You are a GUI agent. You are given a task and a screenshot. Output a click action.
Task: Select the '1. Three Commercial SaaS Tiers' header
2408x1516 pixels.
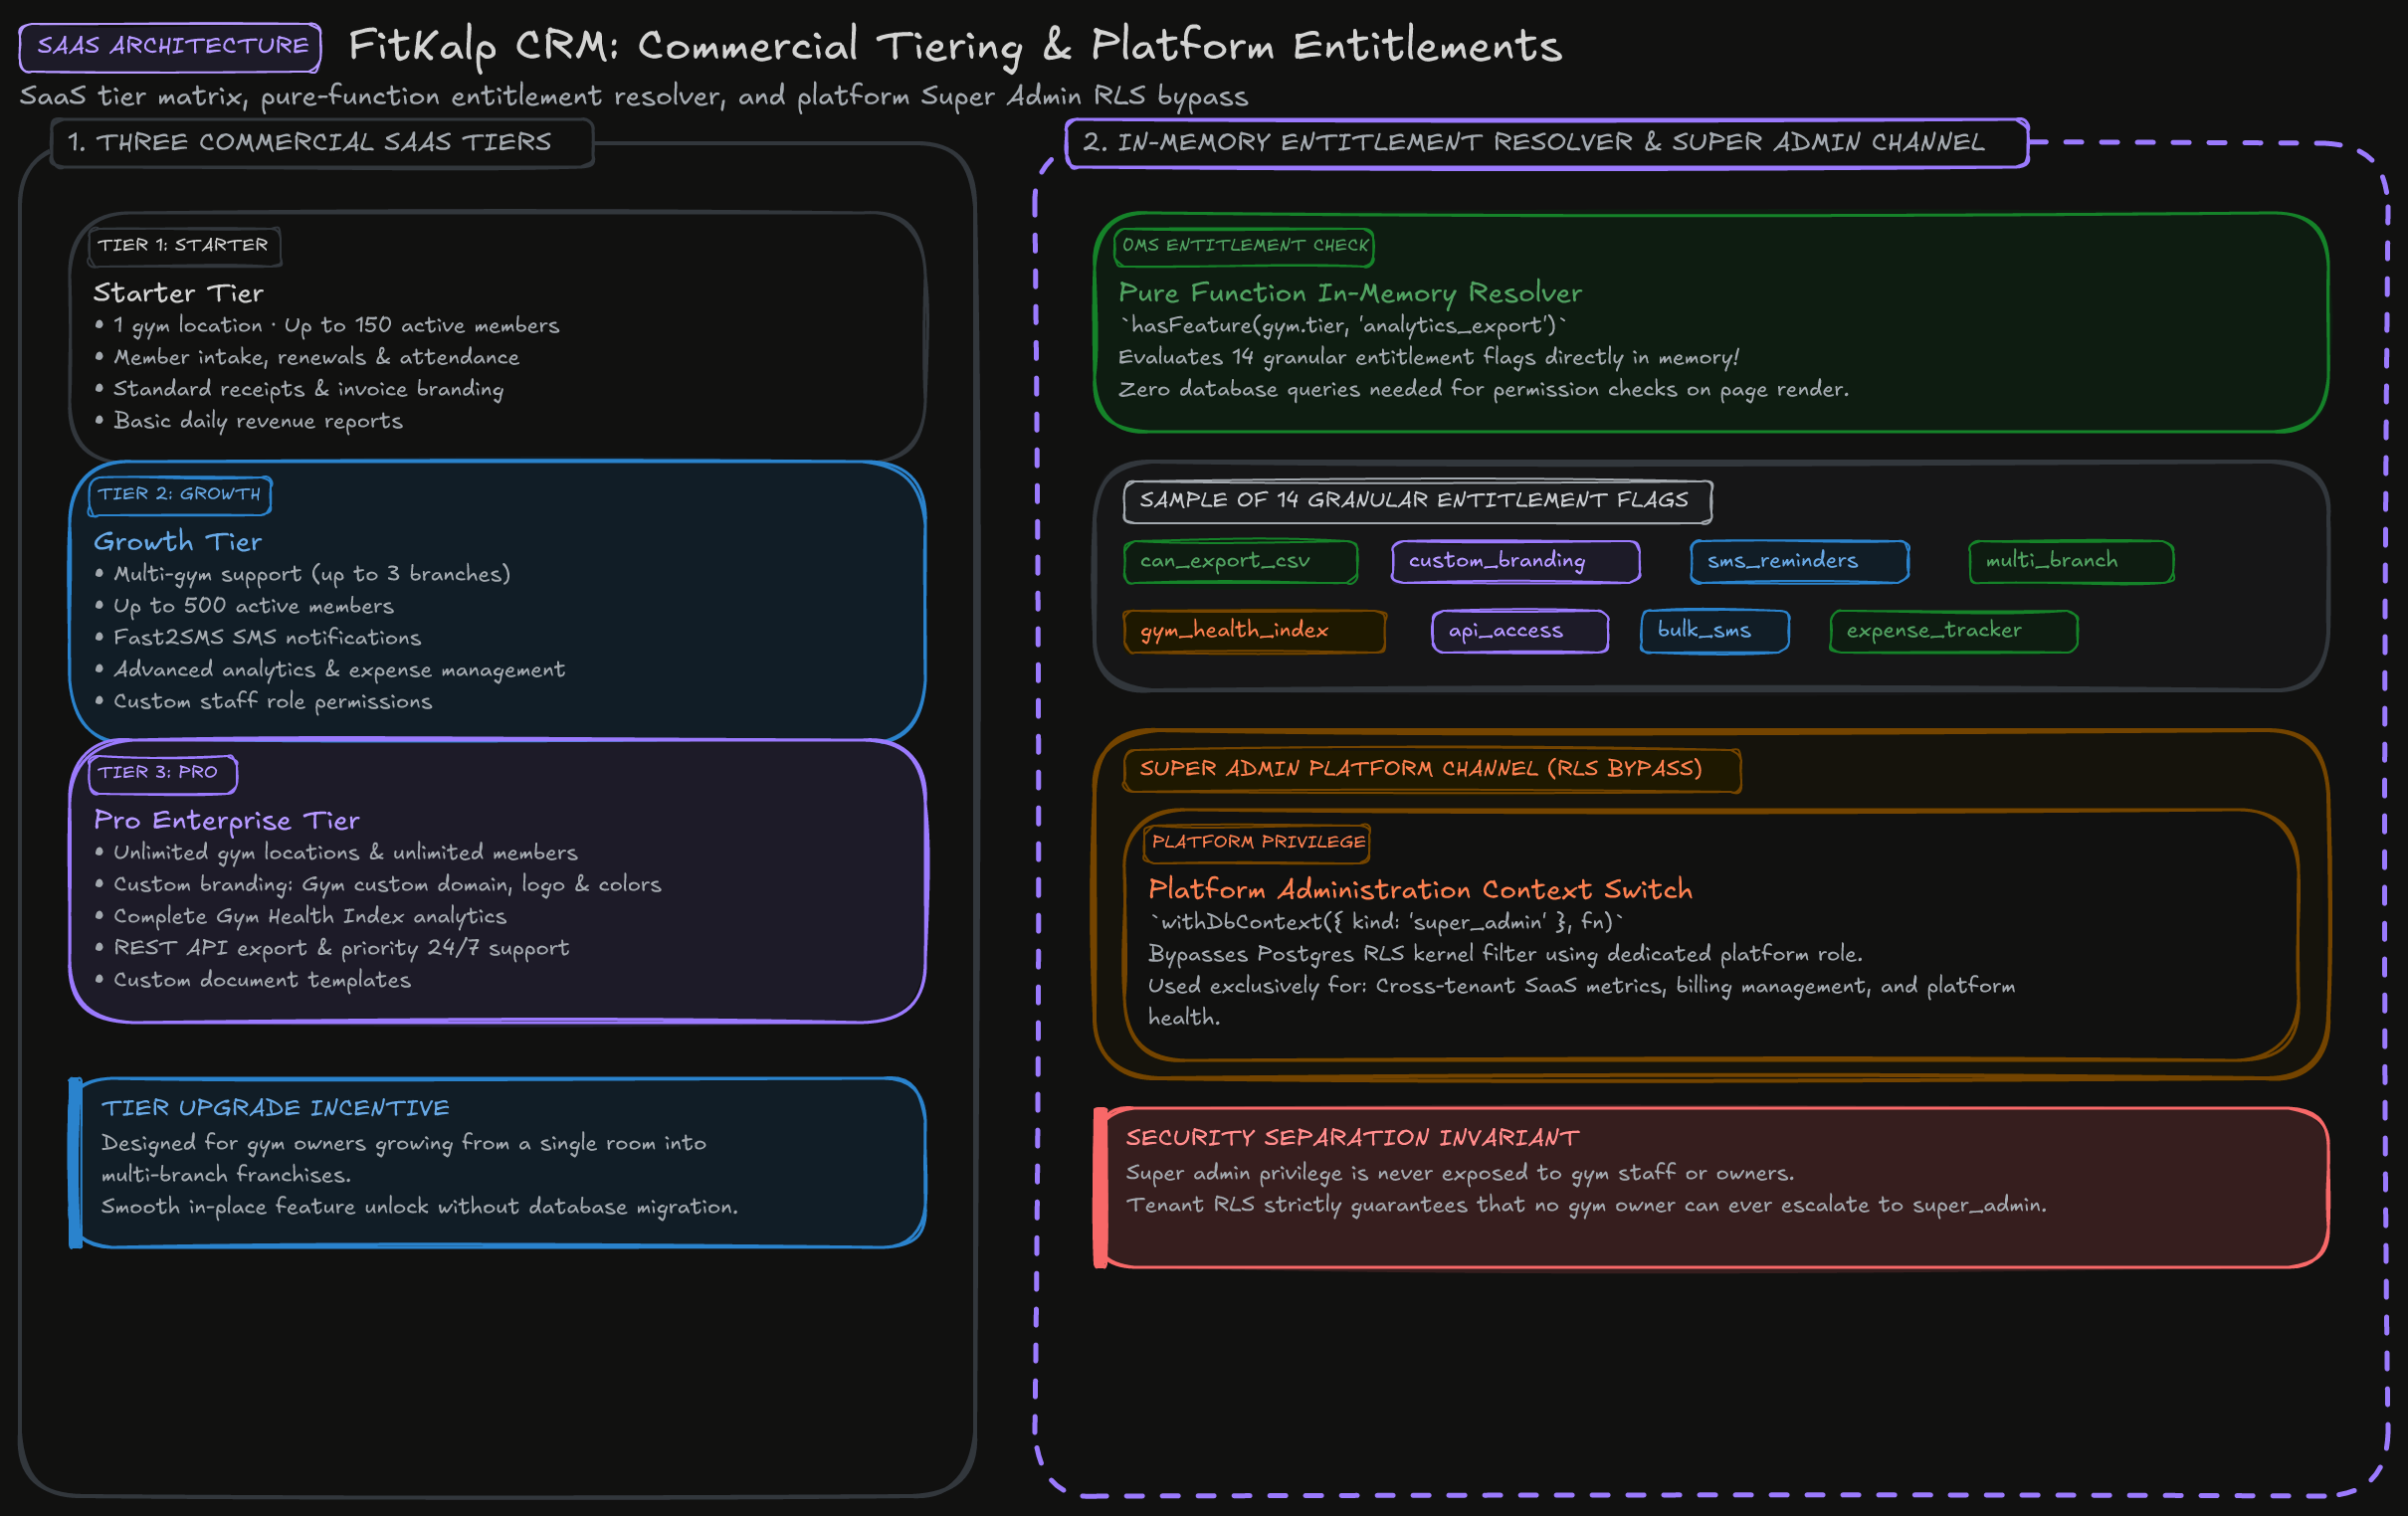pyautogui.click(x=321, y=143)
